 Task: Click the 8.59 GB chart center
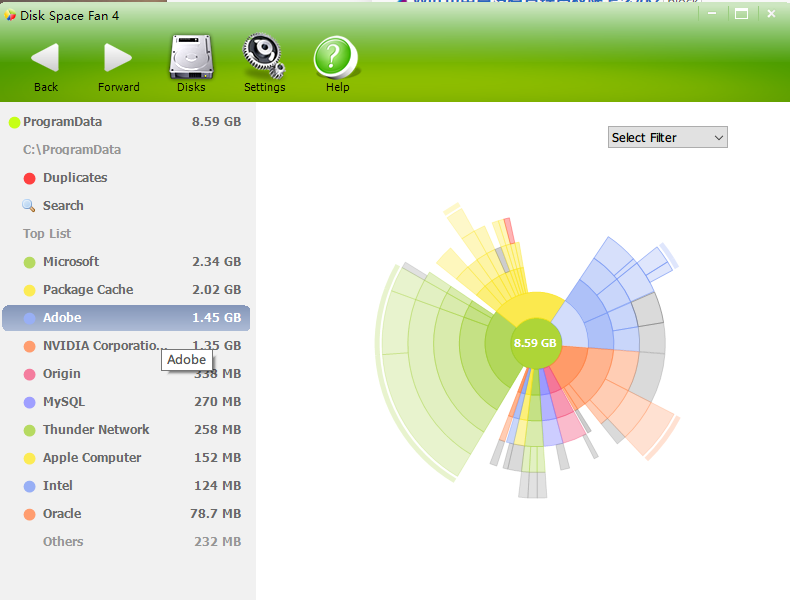(535, 343)
